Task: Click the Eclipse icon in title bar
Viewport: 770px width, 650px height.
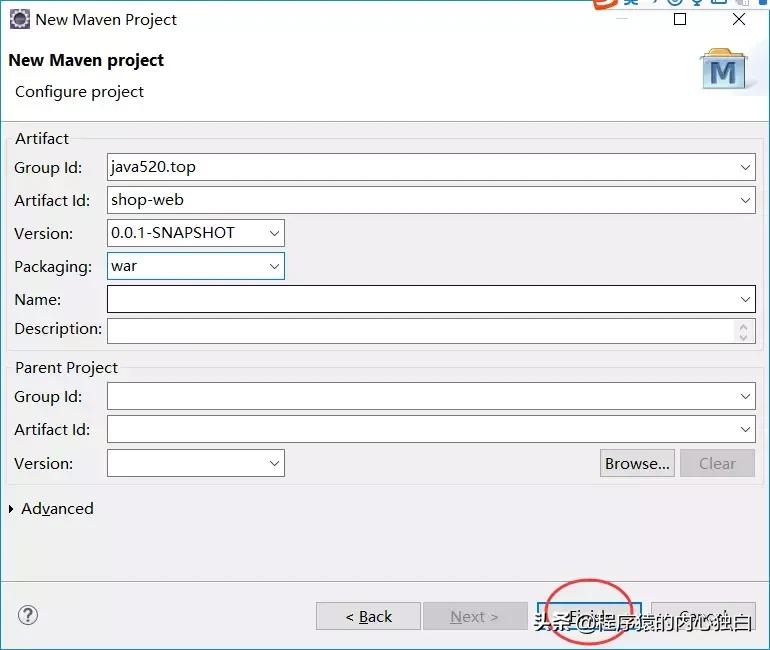Action: (20, 20)
